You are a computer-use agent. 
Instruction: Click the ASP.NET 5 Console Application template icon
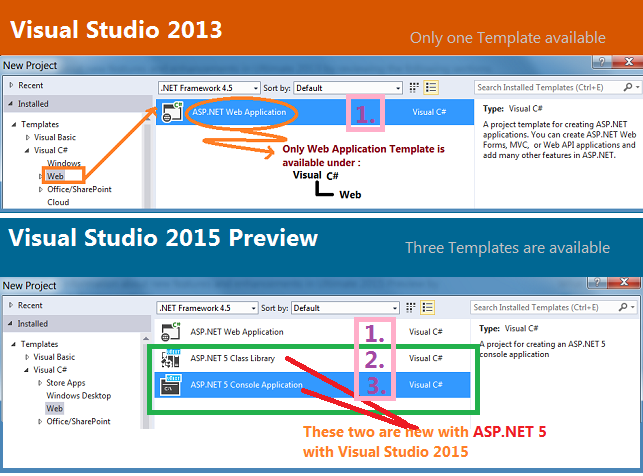[x=171, y=385]
